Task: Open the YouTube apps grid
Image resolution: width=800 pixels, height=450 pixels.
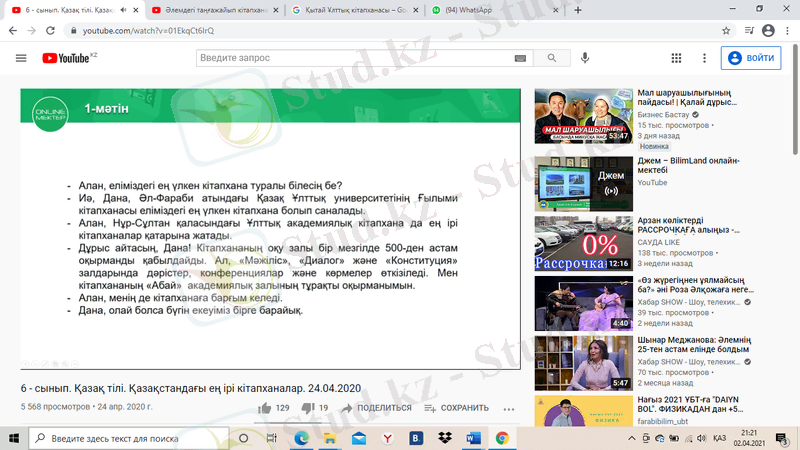Action: pos(677,58)
